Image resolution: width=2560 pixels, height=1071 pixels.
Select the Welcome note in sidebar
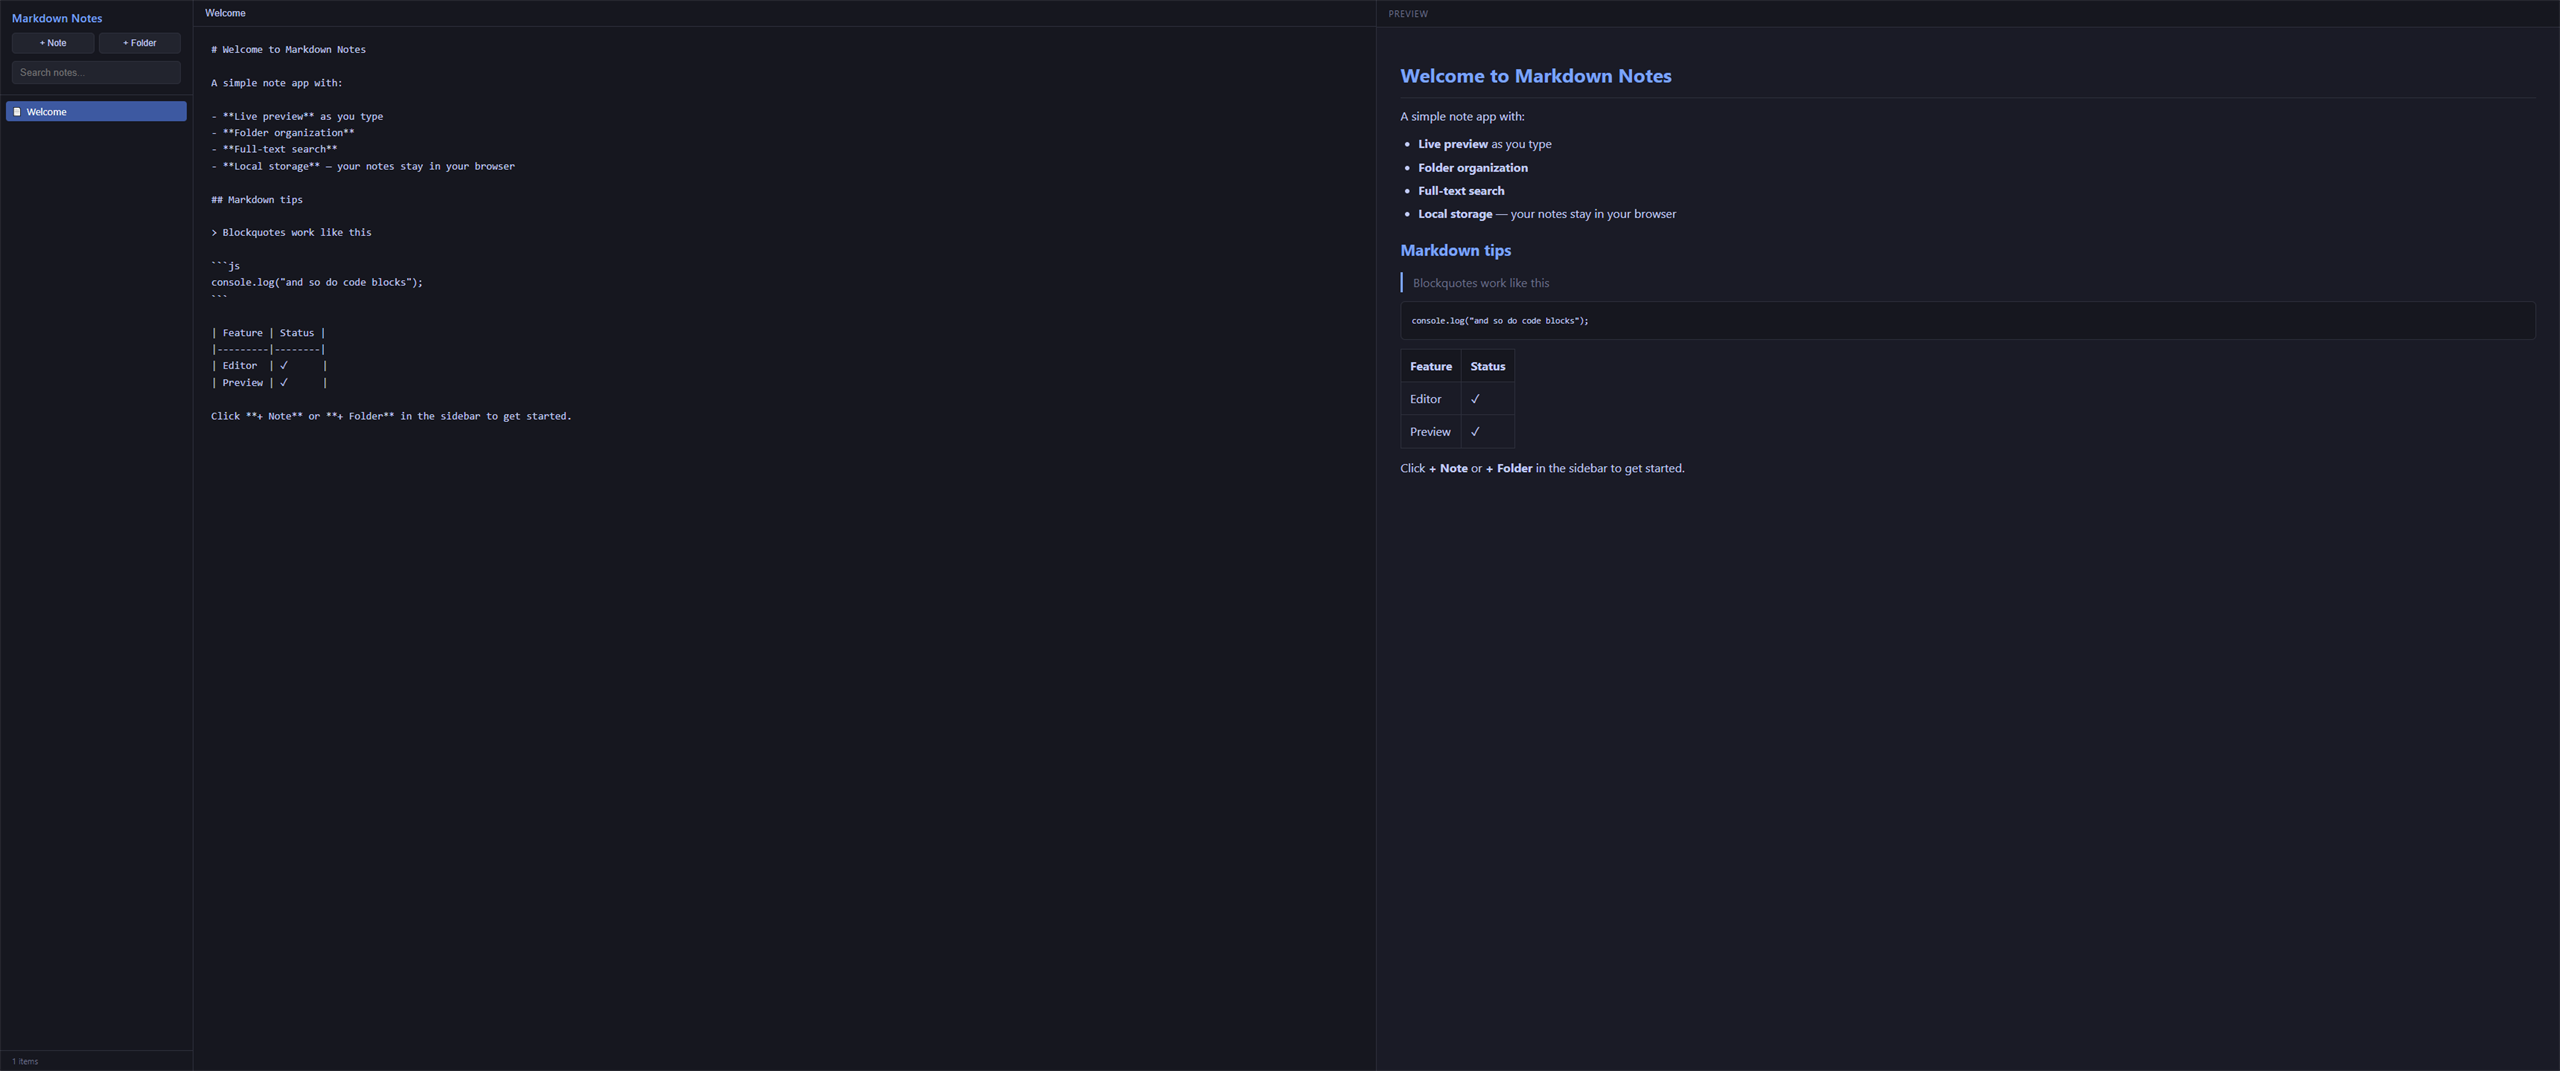96,112
